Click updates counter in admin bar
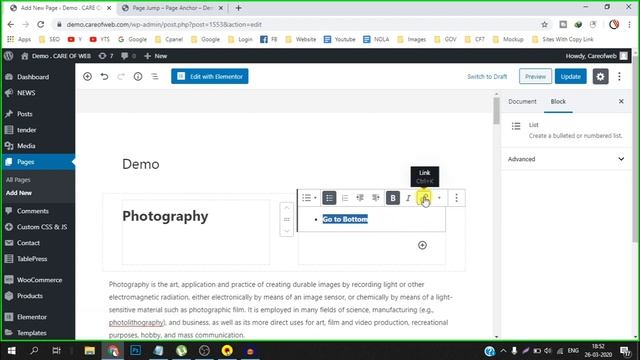The height and width of the screenshot is (360, 640). pos(106,56)
